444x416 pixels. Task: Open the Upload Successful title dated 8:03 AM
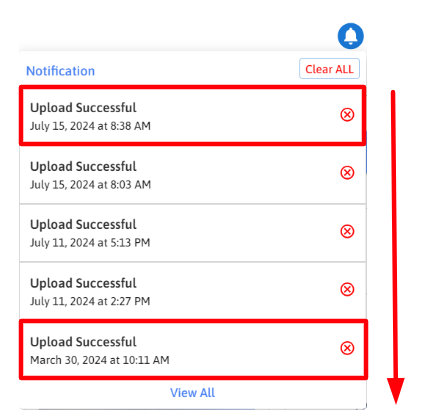[x=83, y=167]
